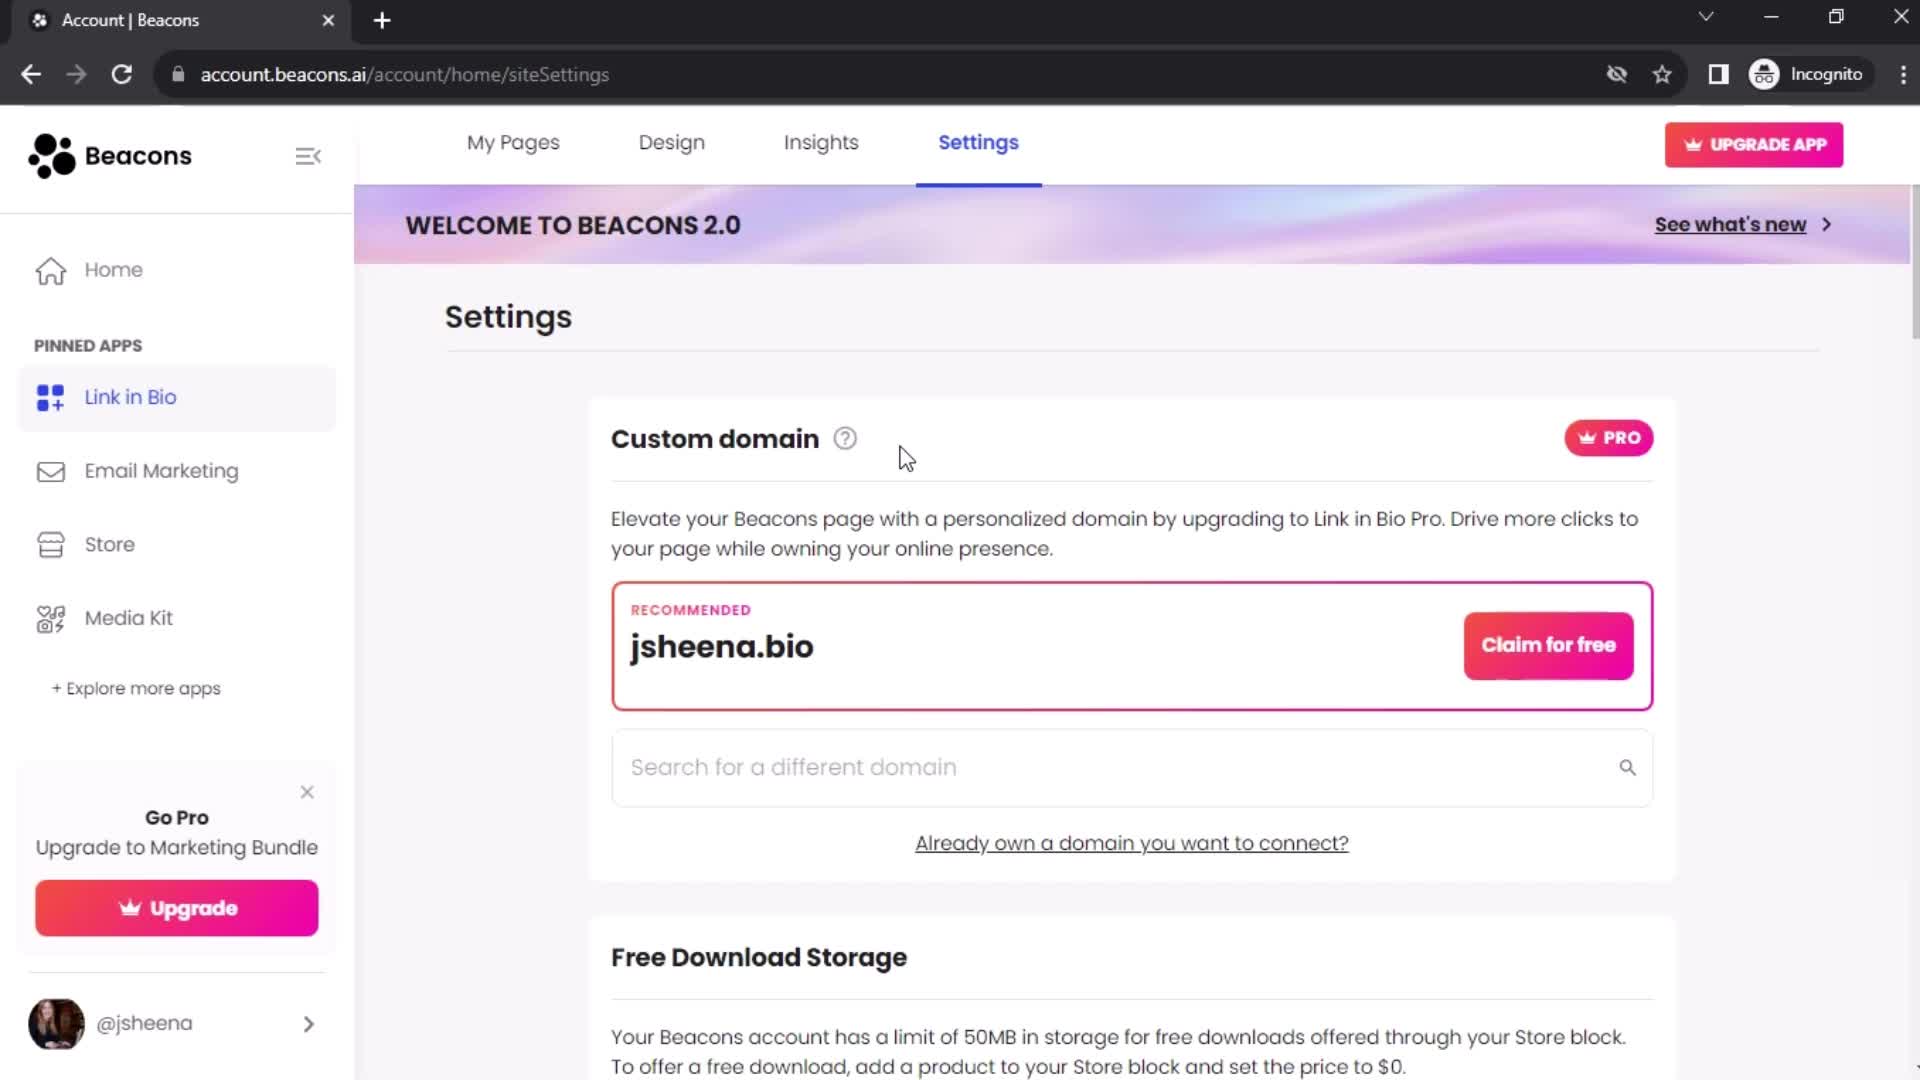Select the Settings tab
This screenshot has width=1920, height=1080.
point(978,143)
